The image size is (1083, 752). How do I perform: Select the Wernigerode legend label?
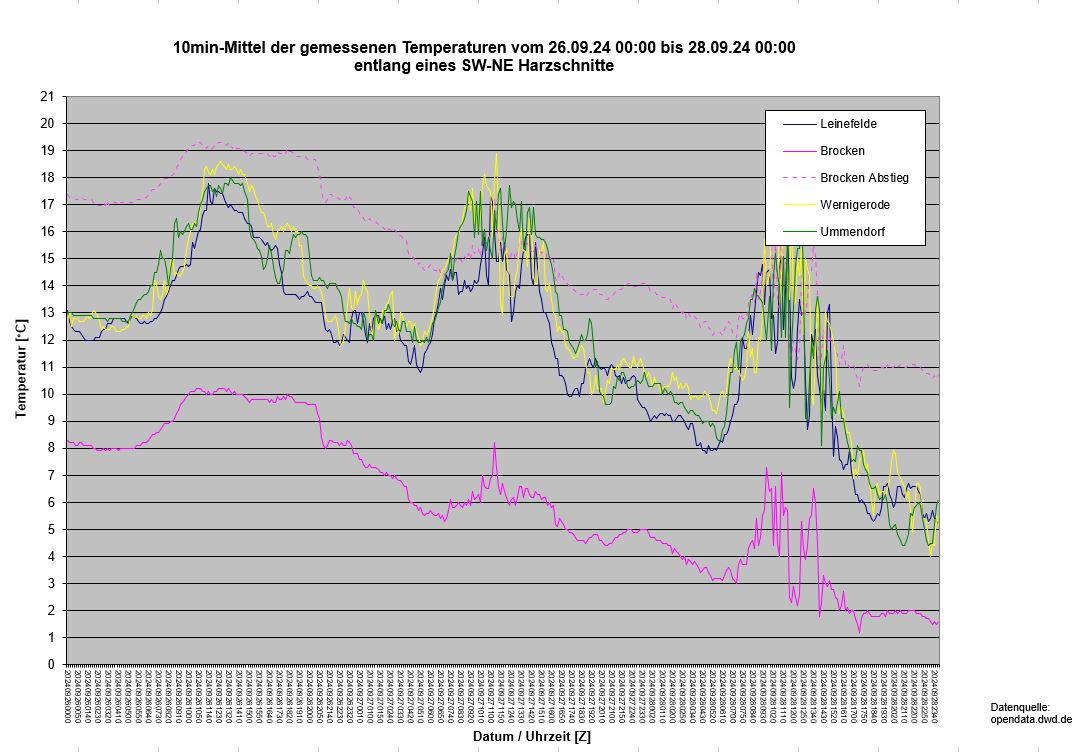pos(854,205)
